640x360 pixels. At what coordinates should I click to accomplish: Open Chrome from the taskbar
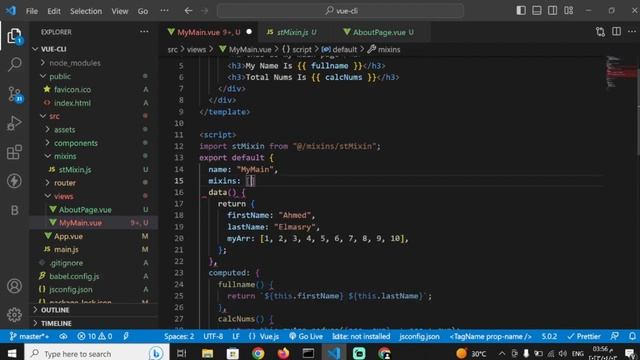coord(258,353)
